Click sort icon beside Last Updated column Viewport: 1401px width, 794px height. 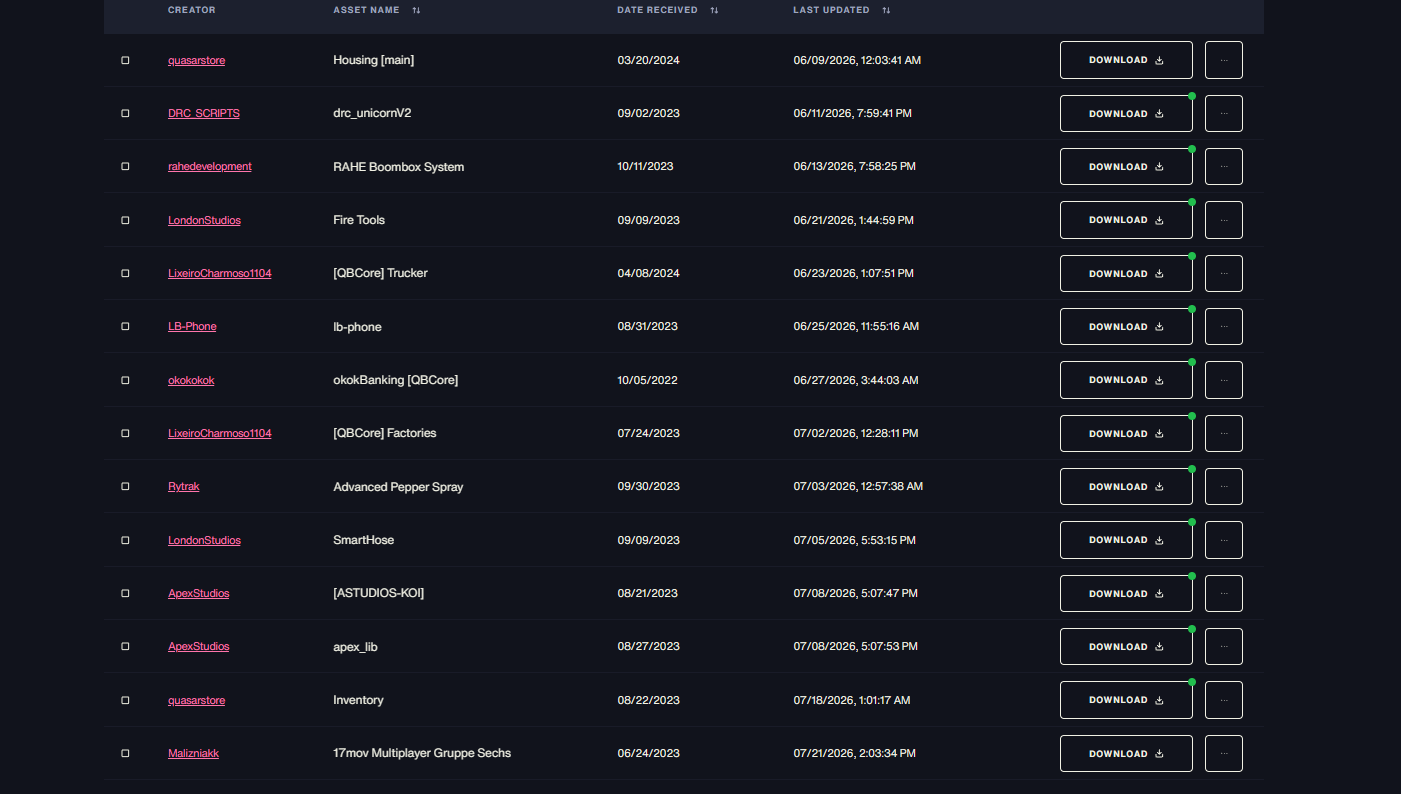coord(886,10)
